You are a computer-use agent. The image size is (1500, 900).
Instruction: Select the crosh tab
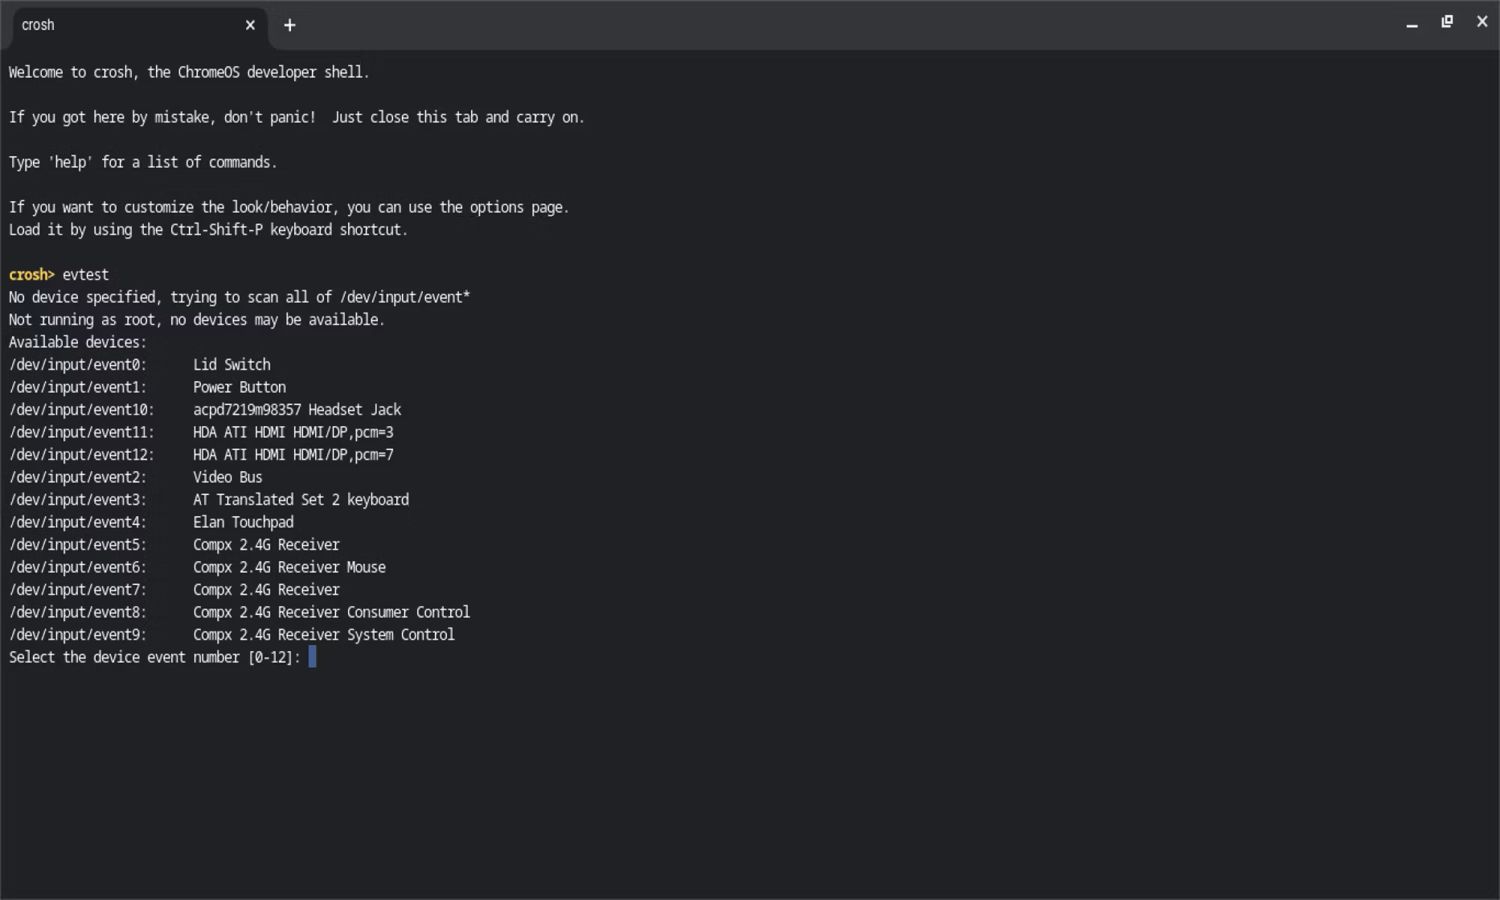click(120, 25)
